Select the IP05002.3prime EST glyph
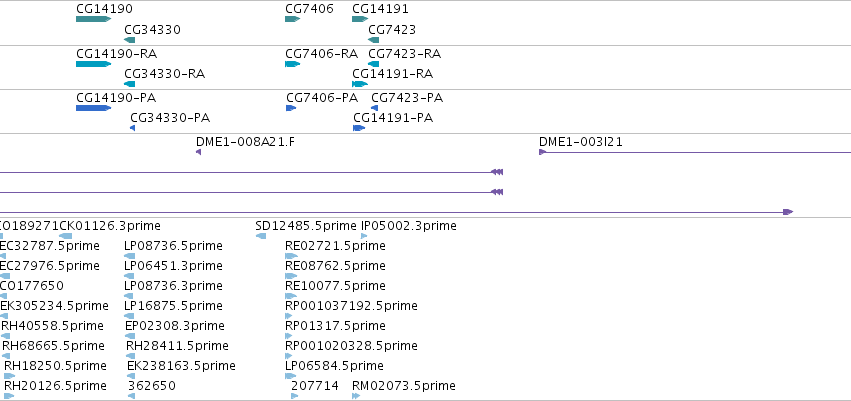Screen dimensions: 851x401 click(364, 236)
